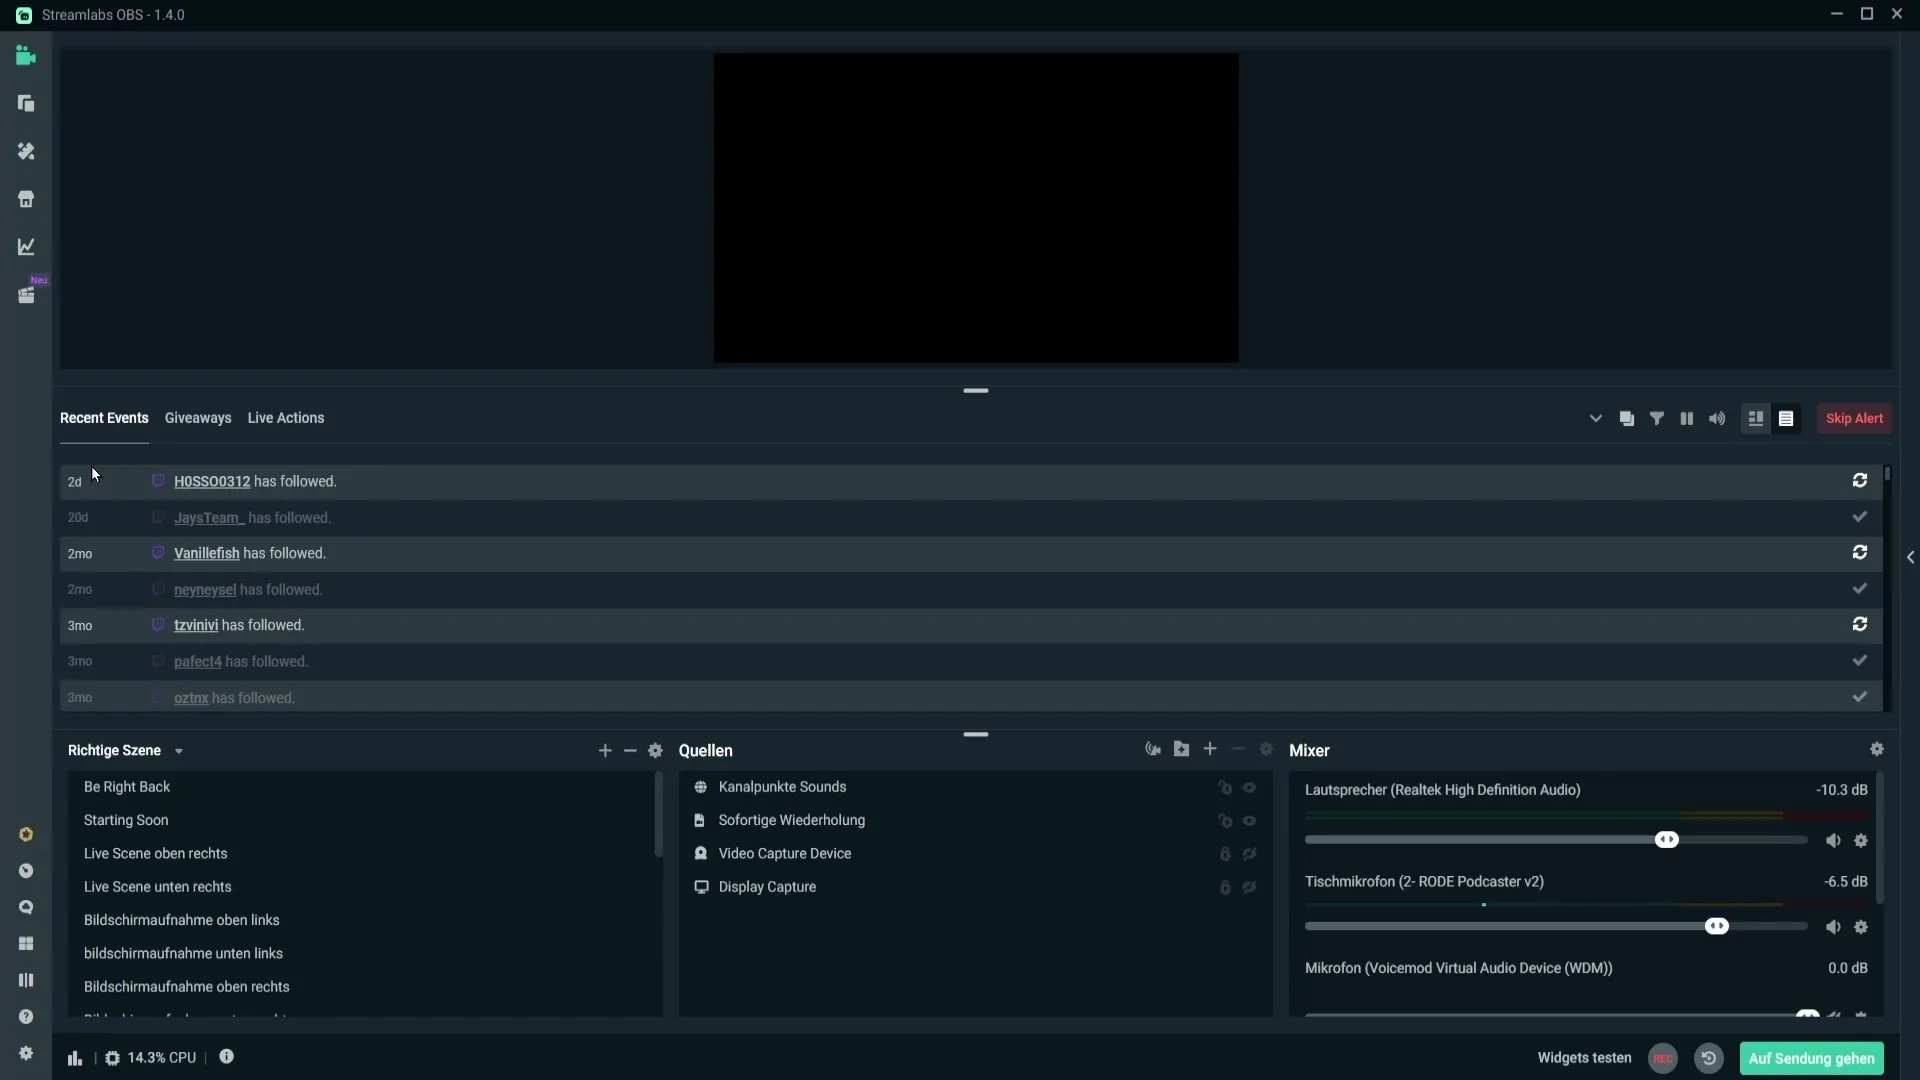This screenshot has height=1080, width=1920.
Task: Expand the Richtige Szene collection dropdown
Action: coord(179,751)
